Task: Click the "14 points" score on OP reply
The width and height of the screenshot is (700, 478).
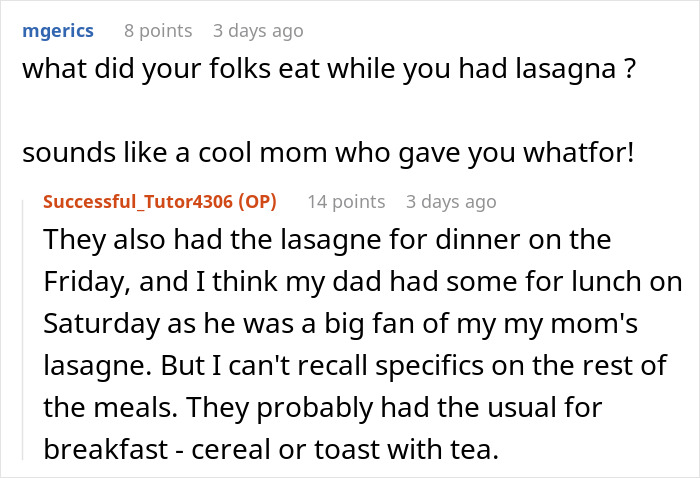Action: click(345, 202)
